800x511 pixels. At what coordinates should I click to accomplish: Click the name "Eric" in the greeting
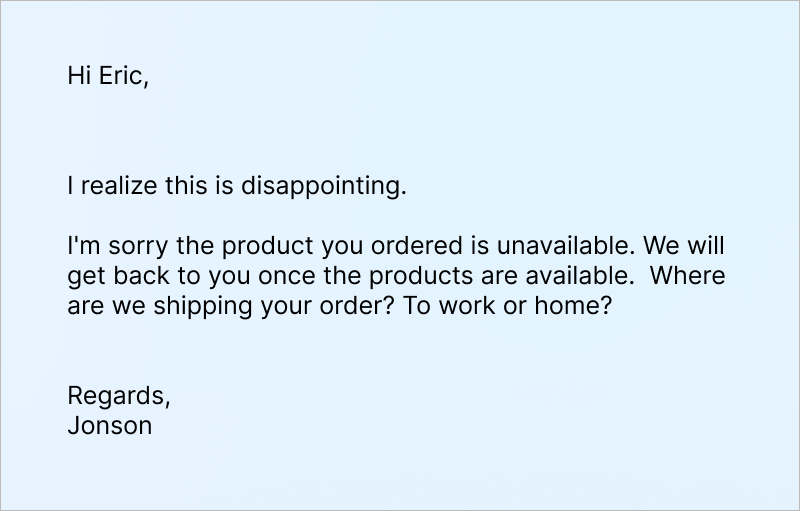(x=123, y=76)
